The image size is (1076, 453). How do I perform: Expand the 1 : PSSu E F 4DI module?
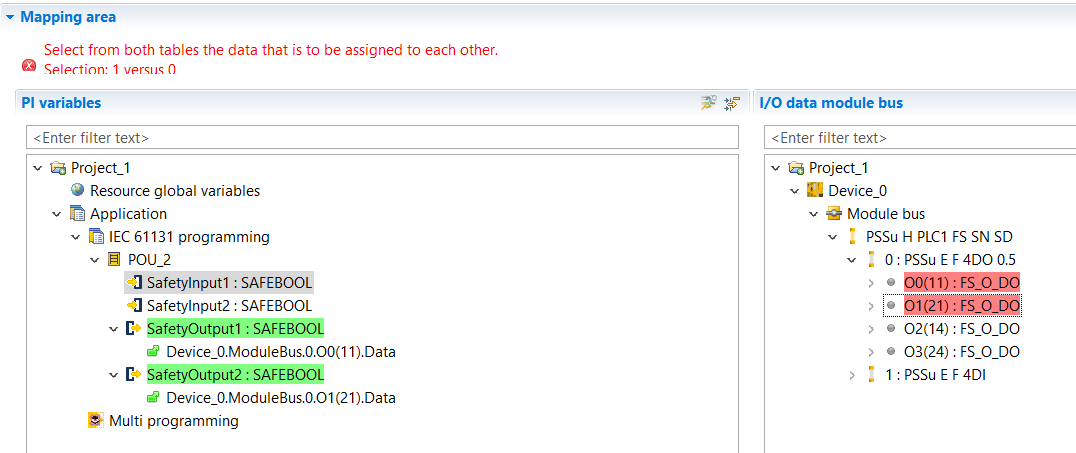(852, 375)
